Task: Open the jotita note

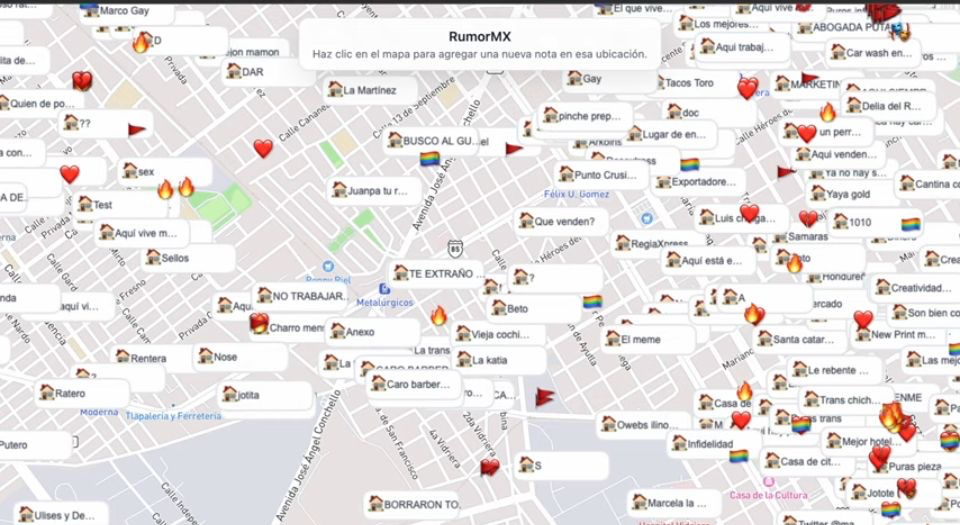Action: [264, 395]
